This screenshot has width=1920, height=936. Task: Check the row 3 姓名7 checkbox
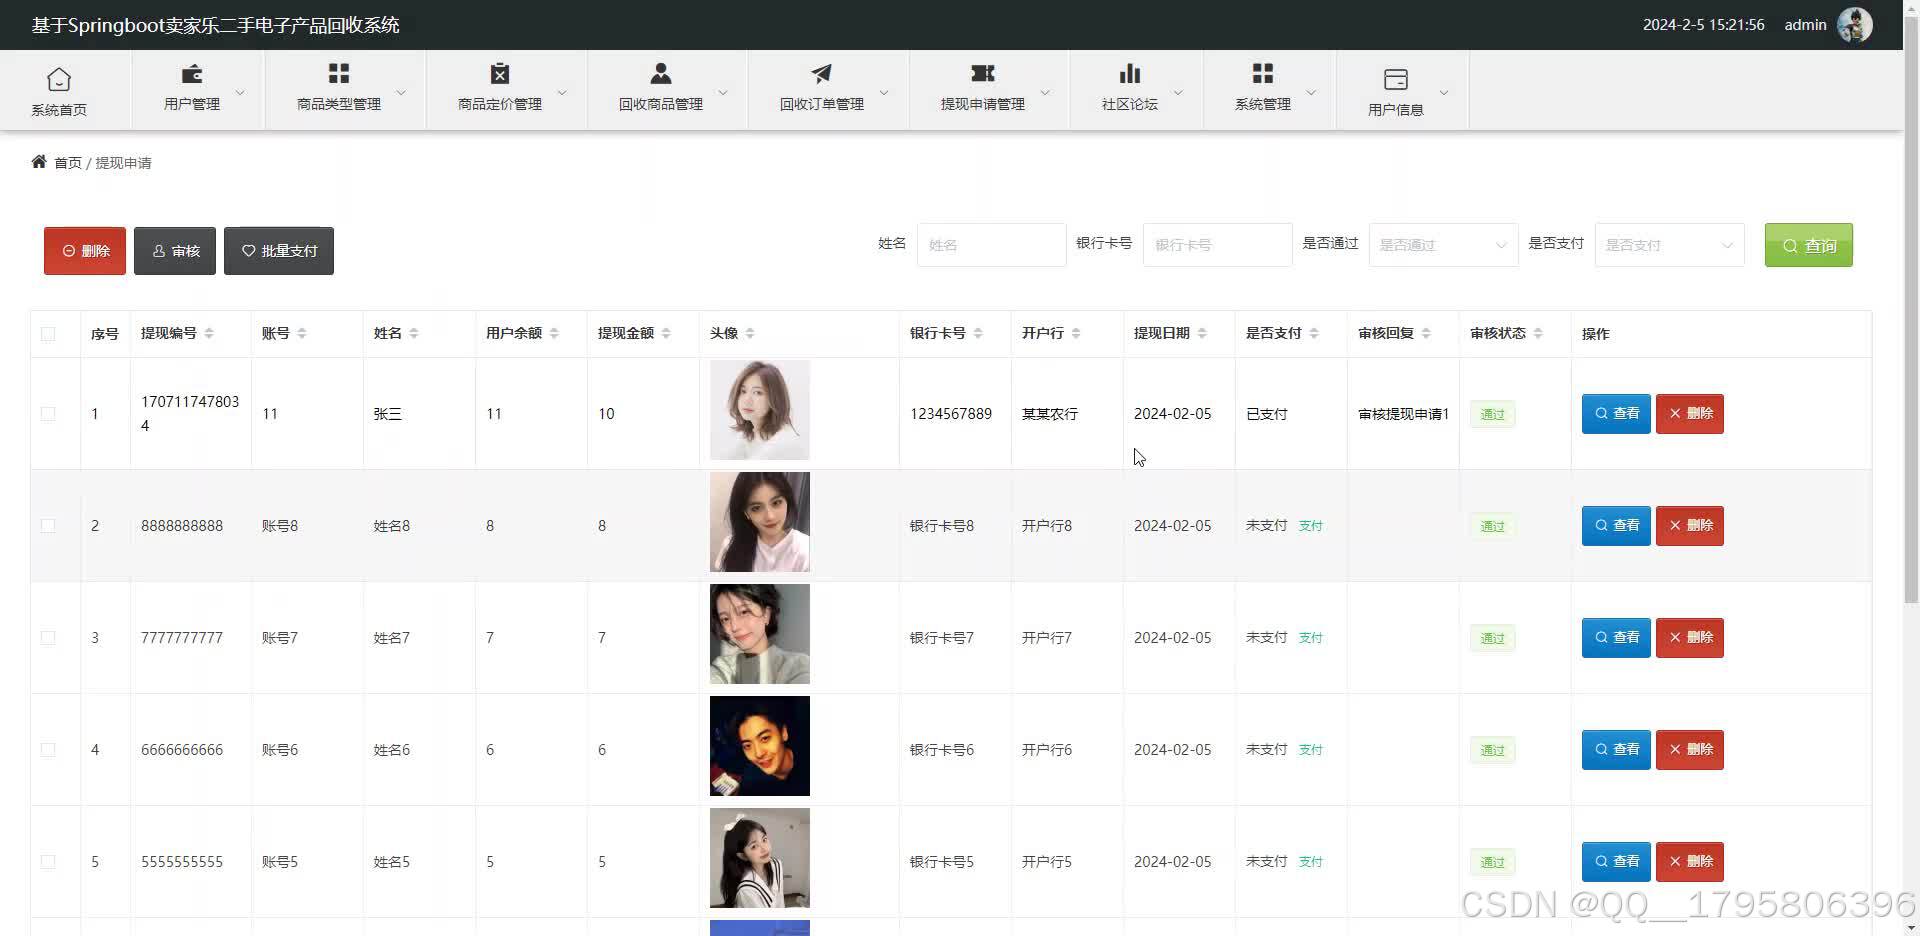point(48,638)
